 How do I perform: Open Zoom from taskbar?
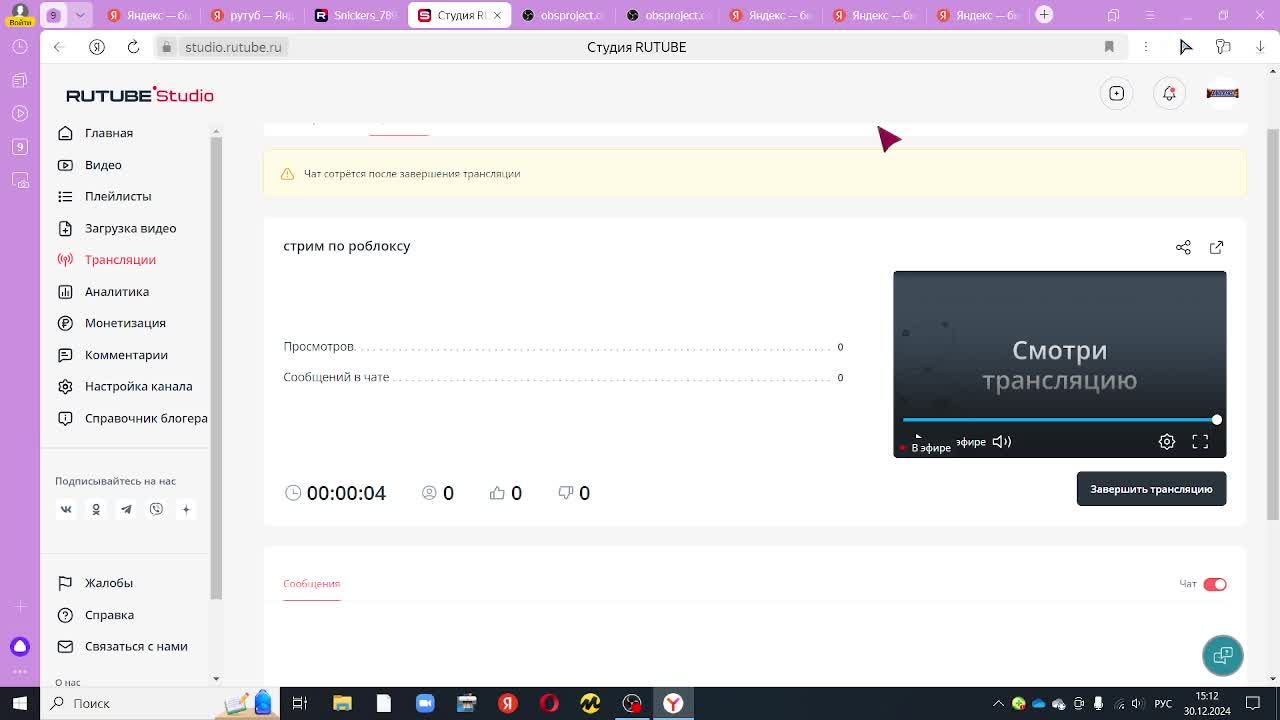[425, 703]
